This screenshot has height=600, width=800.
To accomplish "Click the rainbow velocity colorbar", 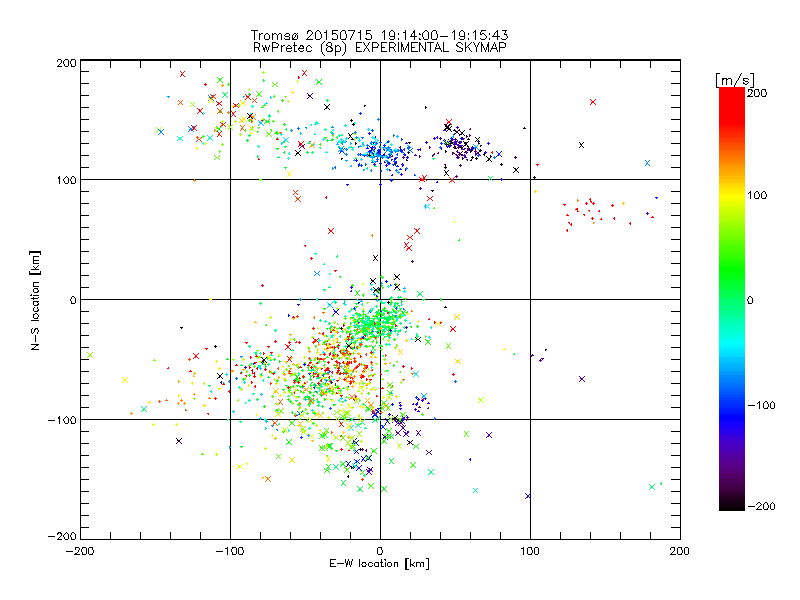I will pyautogui.click(x=732, y=299).
